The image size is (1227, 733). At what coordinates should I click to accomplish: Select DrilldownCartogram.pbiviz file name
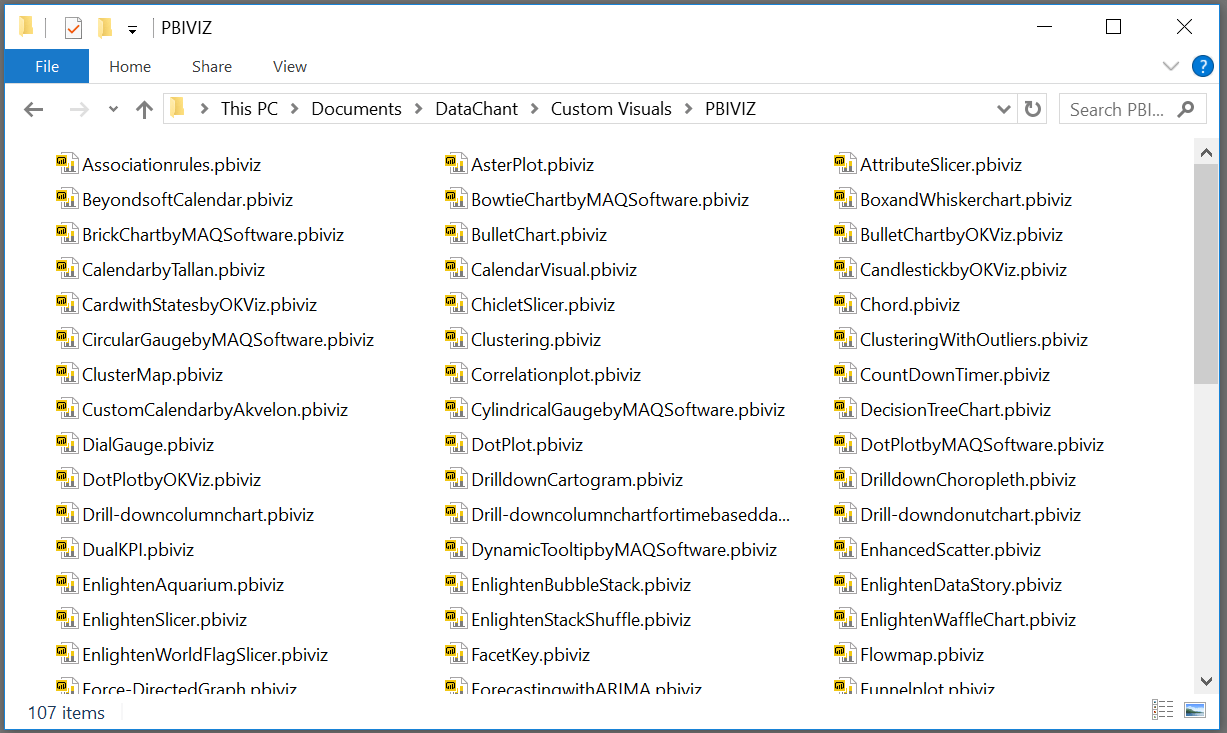[577, 480]
